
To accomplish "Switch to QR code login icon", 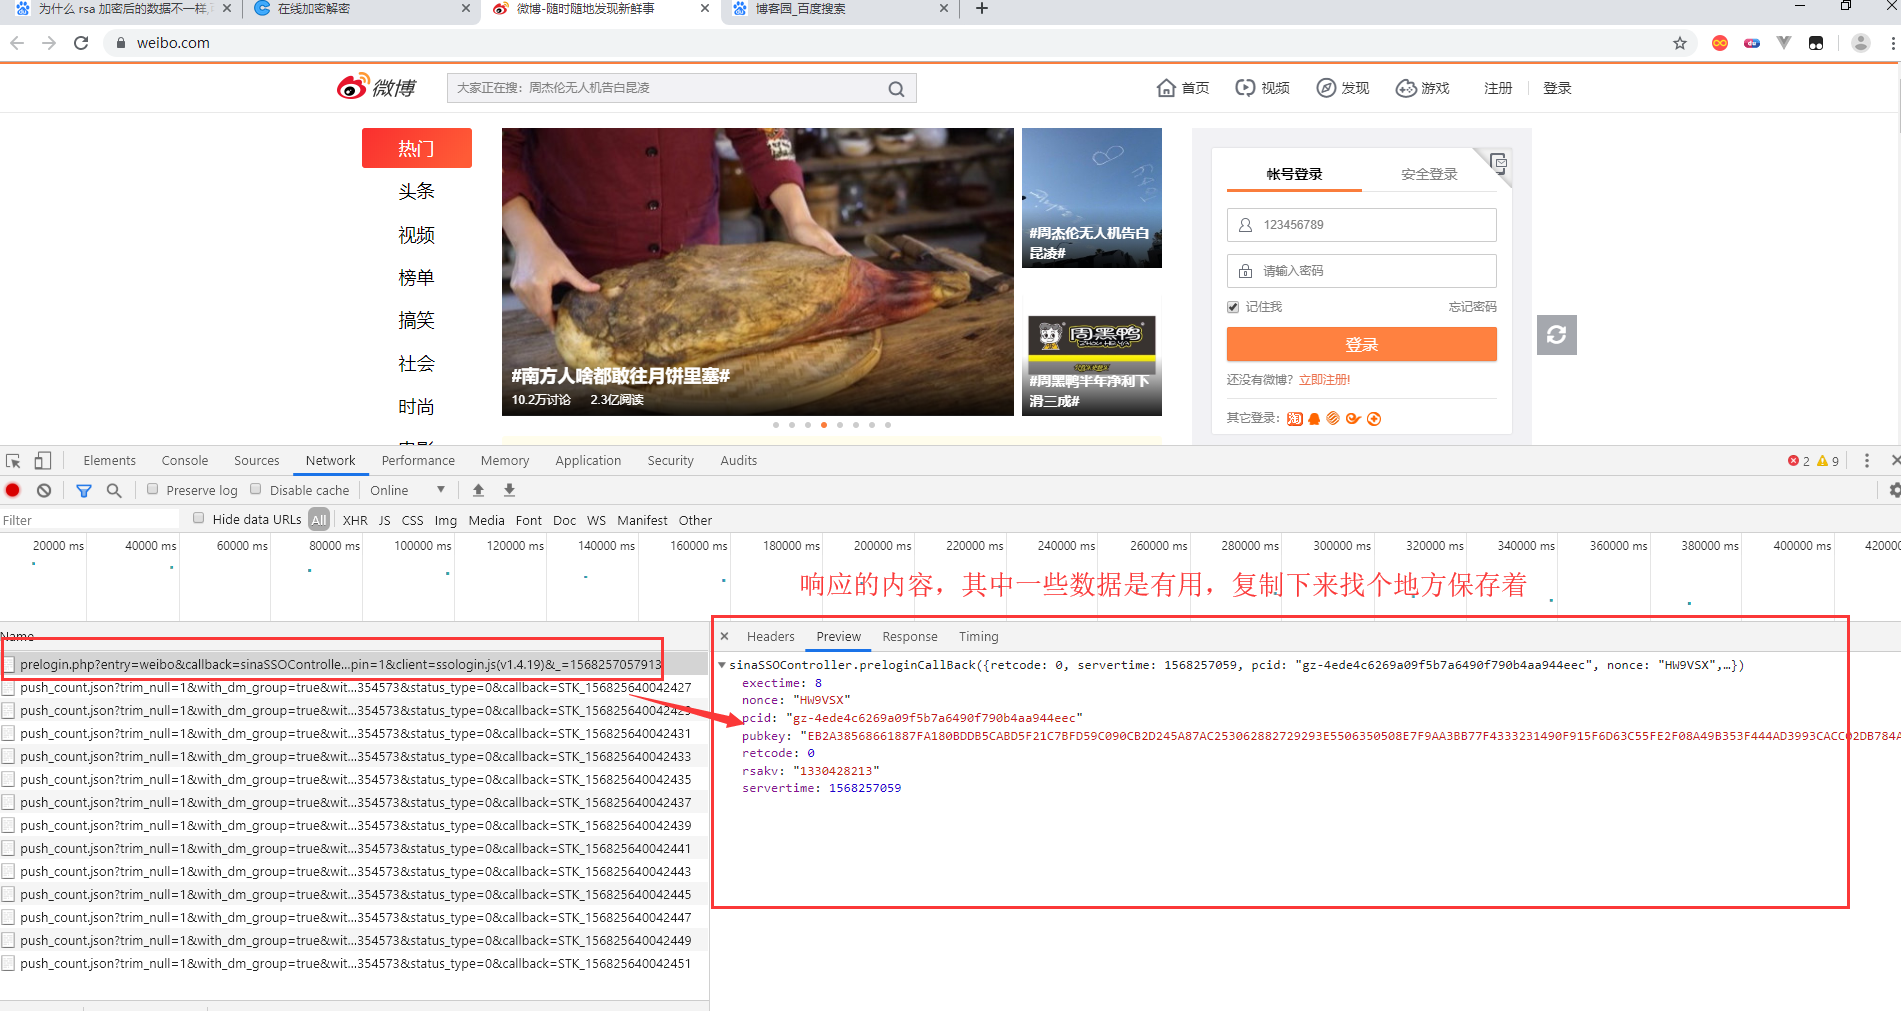I will [x=1497, y=163].
